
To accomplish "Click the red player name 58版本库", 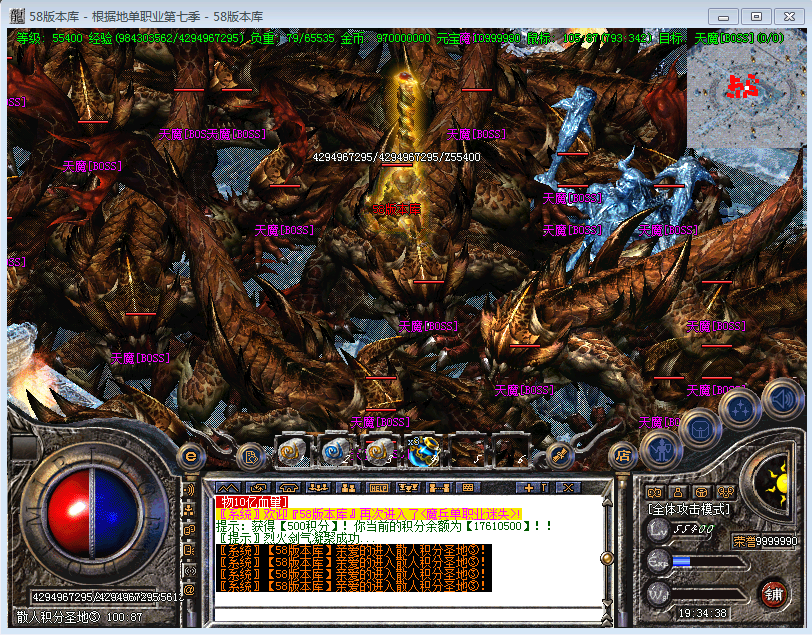I will click(397, 209).
